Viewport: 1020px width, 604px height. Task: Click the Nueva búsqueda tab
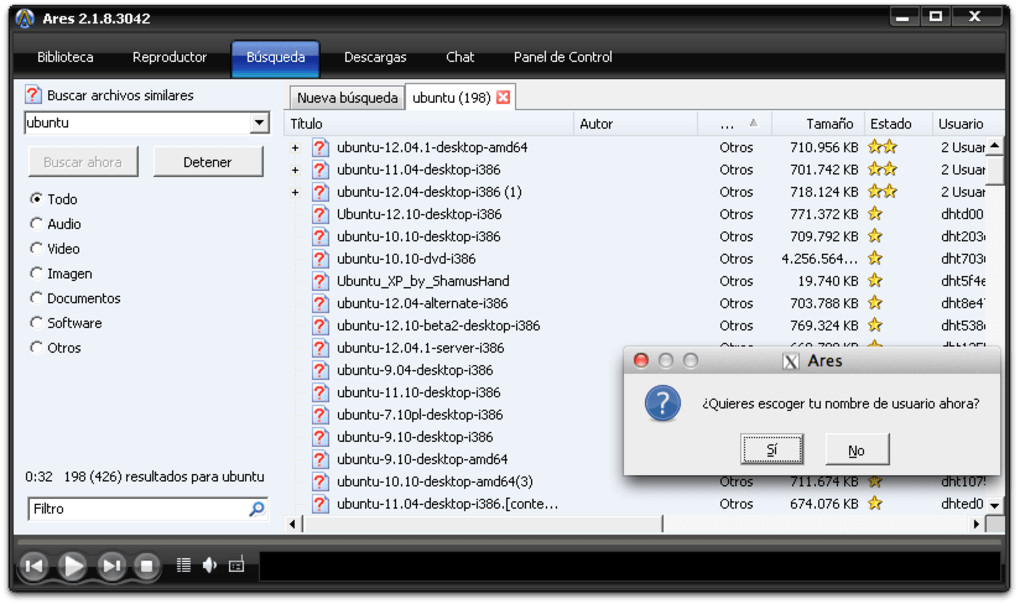[x=347, y=98]
